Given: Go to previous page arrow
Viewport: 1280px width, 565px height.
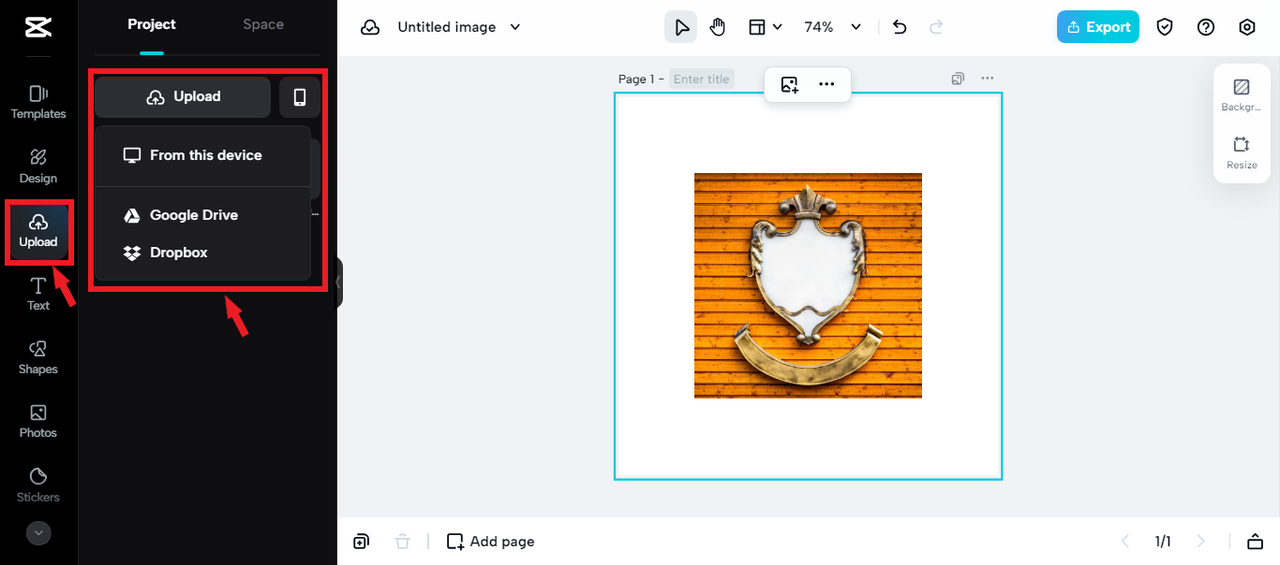Looking at the screenshot, I should 1125,541.
